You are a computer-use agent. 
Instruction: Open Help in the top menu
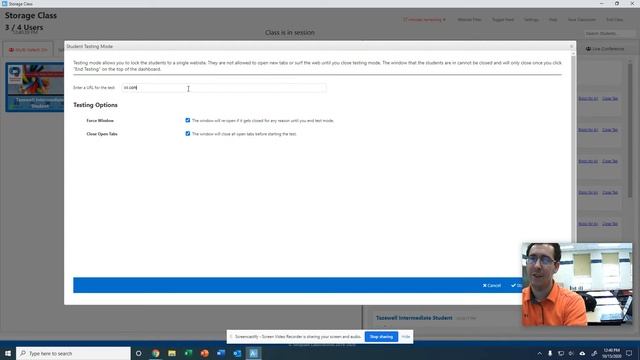click(553, 20)
